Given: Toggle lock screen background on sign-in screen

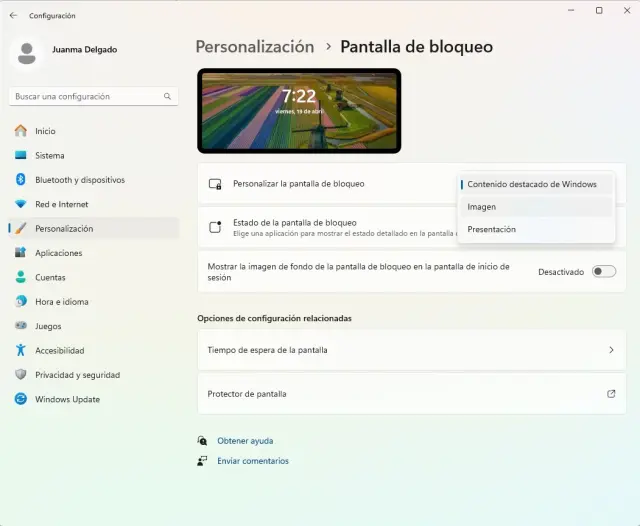Looking at the screenshot, I should pos(603,272).
